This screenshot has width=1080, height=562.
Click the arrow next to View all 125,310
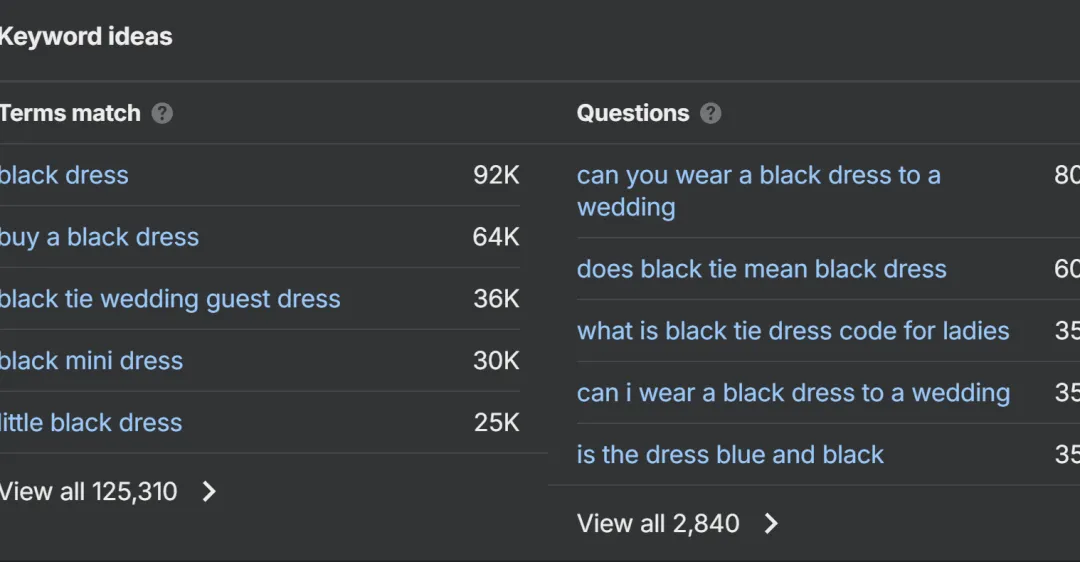pyautogui.click(x=209, y=491)
